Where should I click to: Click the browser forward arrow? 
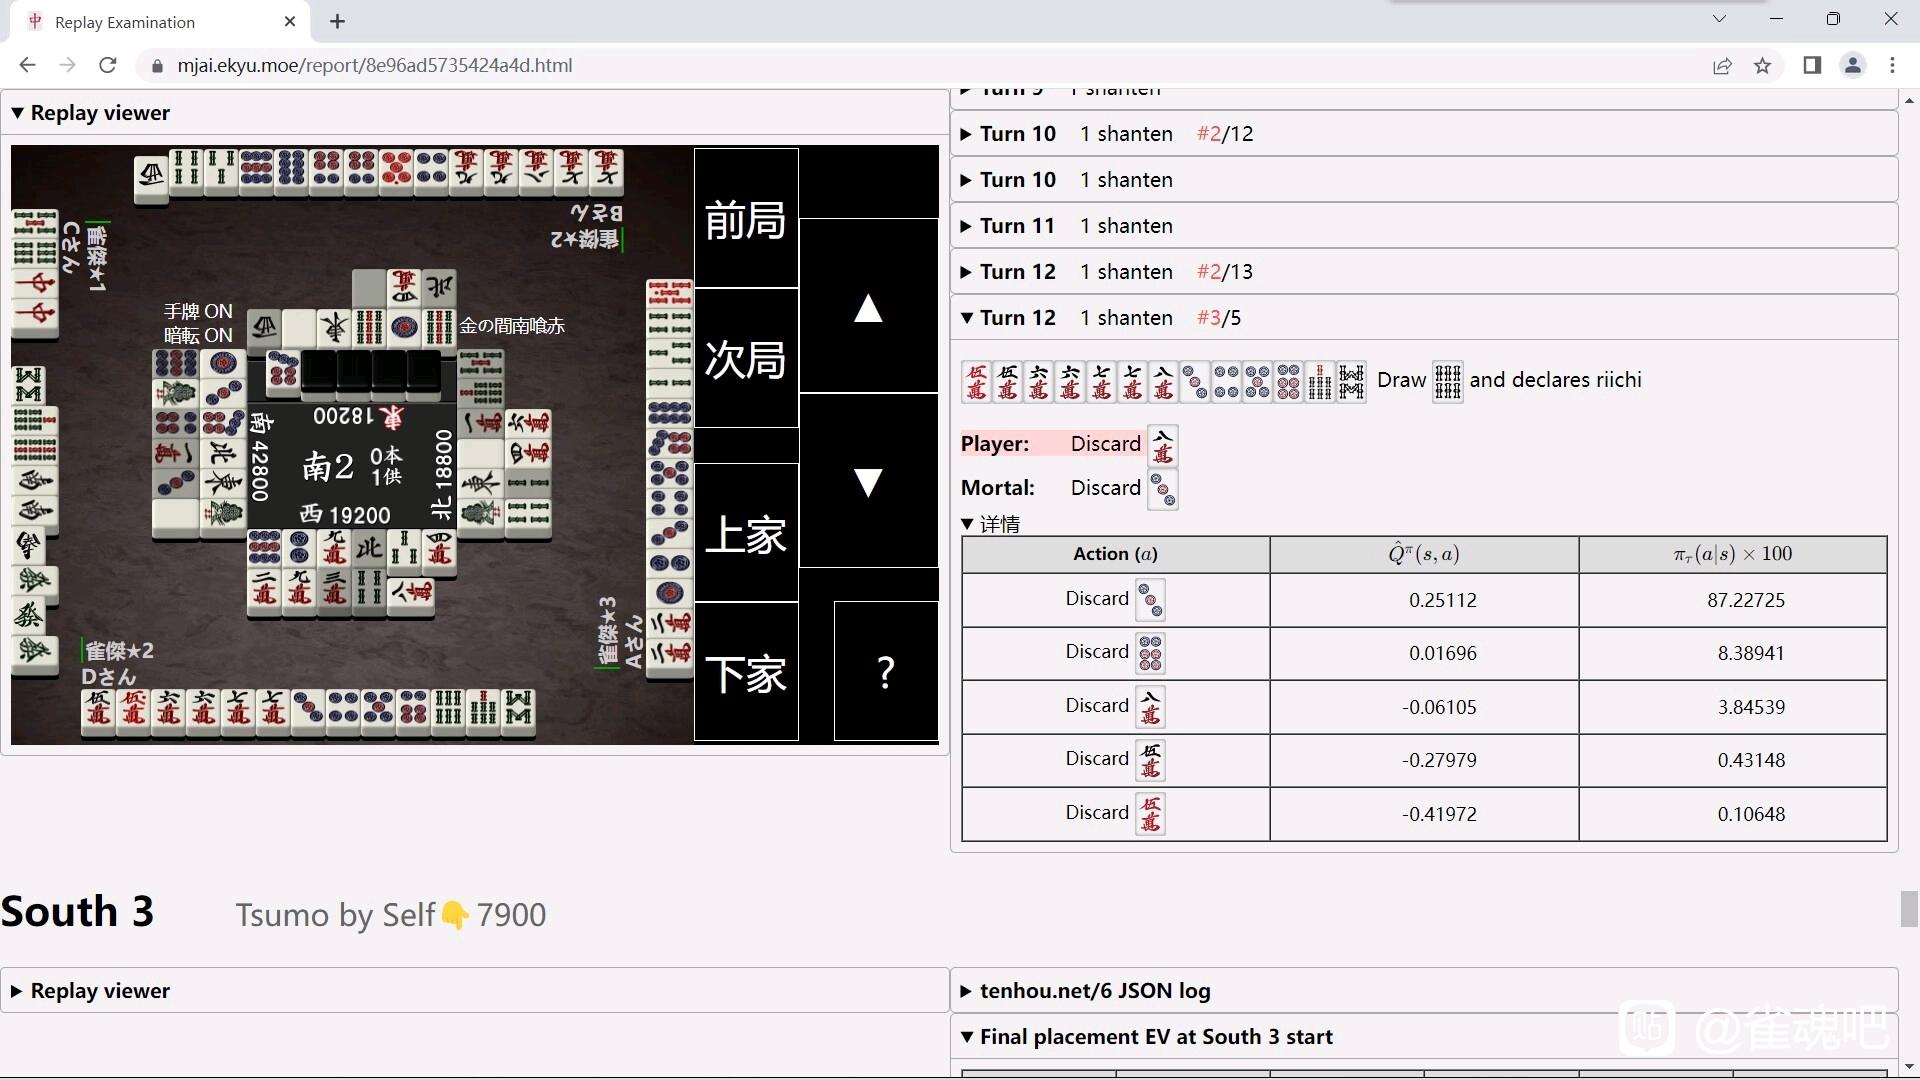pyautogui.click(x=67, y=65)
